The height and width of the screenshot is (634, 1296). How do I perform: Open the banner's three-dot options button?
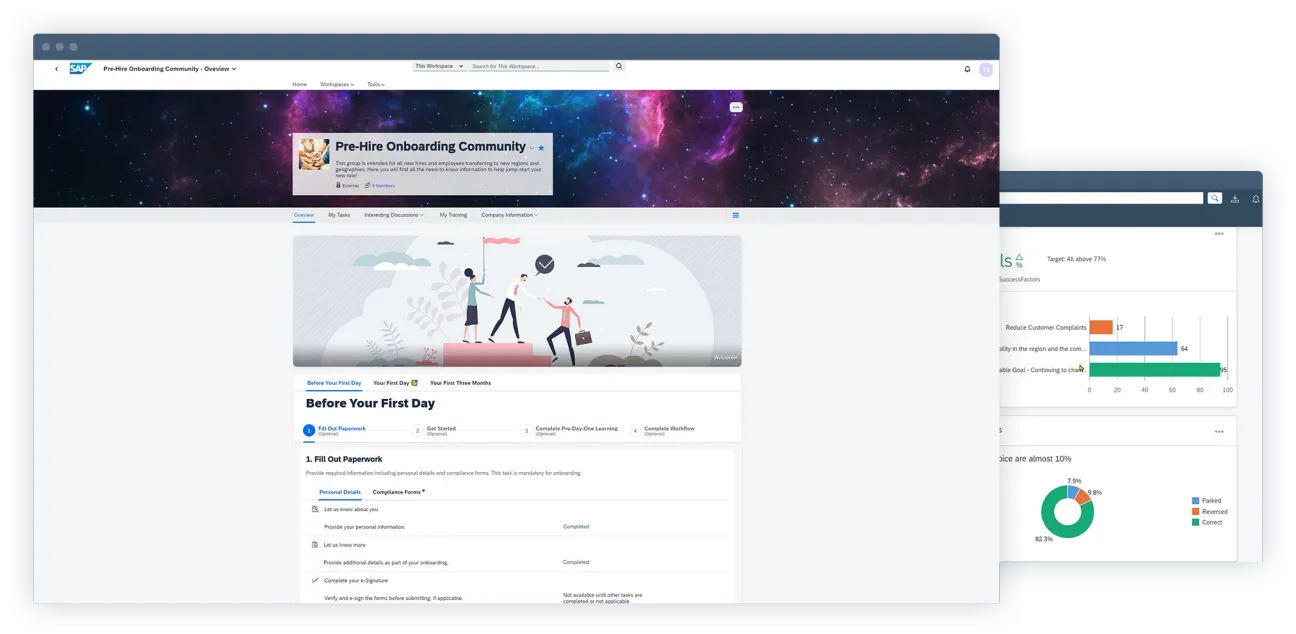(736, 107)
